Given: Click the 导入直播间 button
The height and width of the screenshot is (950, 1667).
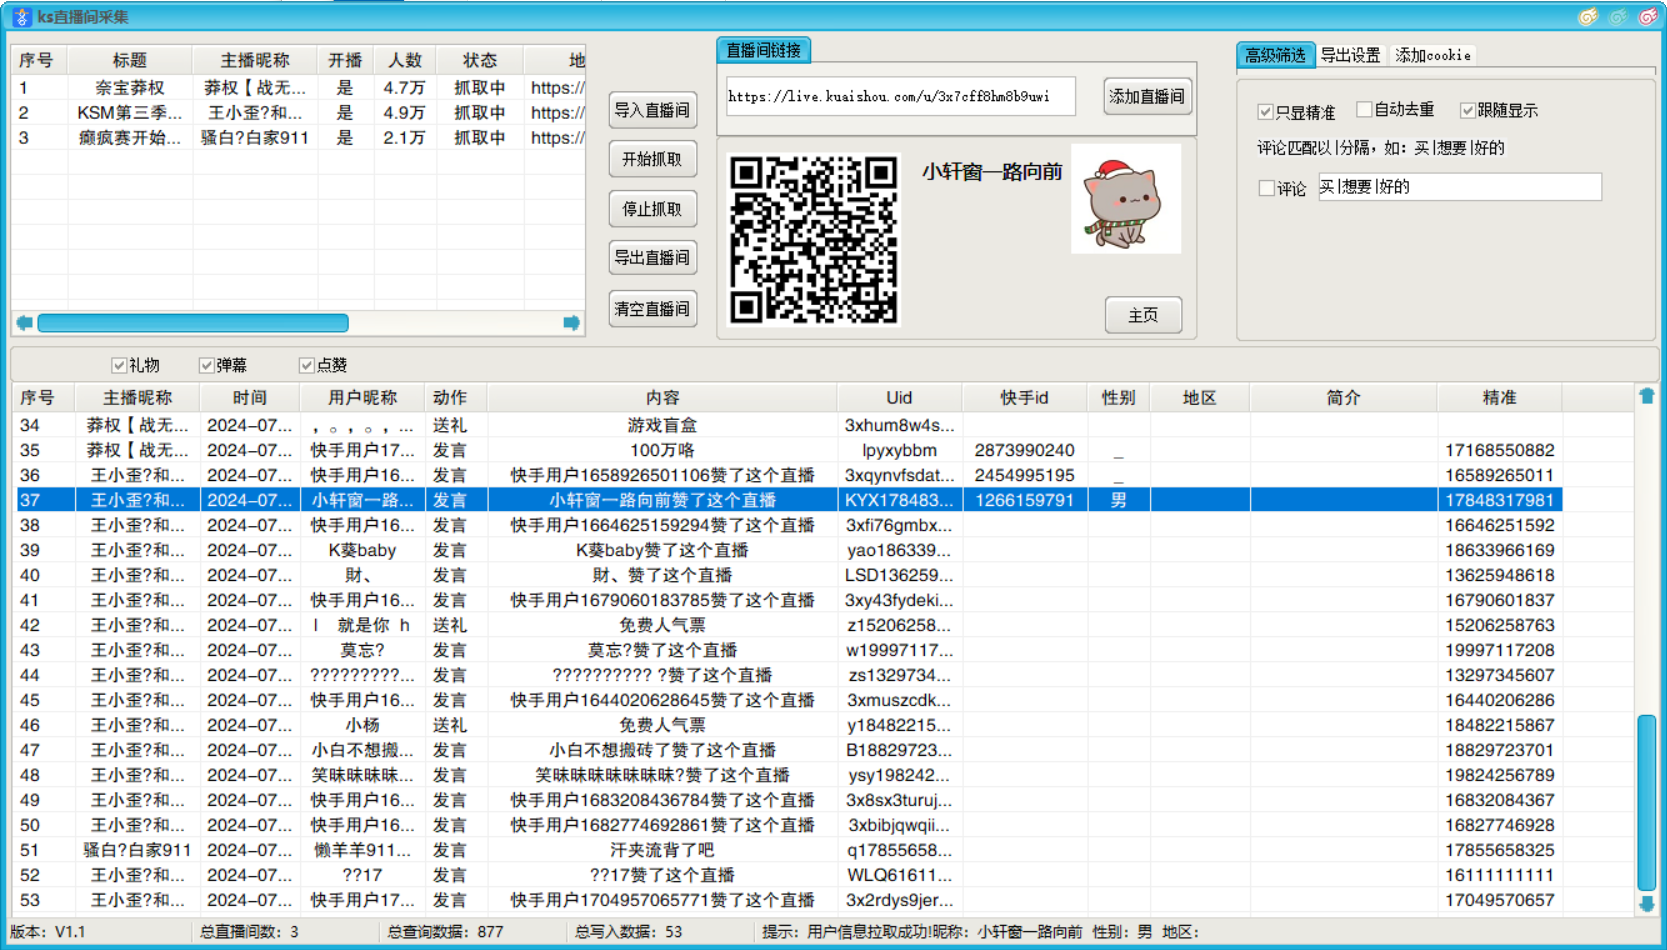Looking at the screenshot, I should click(652, 110).
